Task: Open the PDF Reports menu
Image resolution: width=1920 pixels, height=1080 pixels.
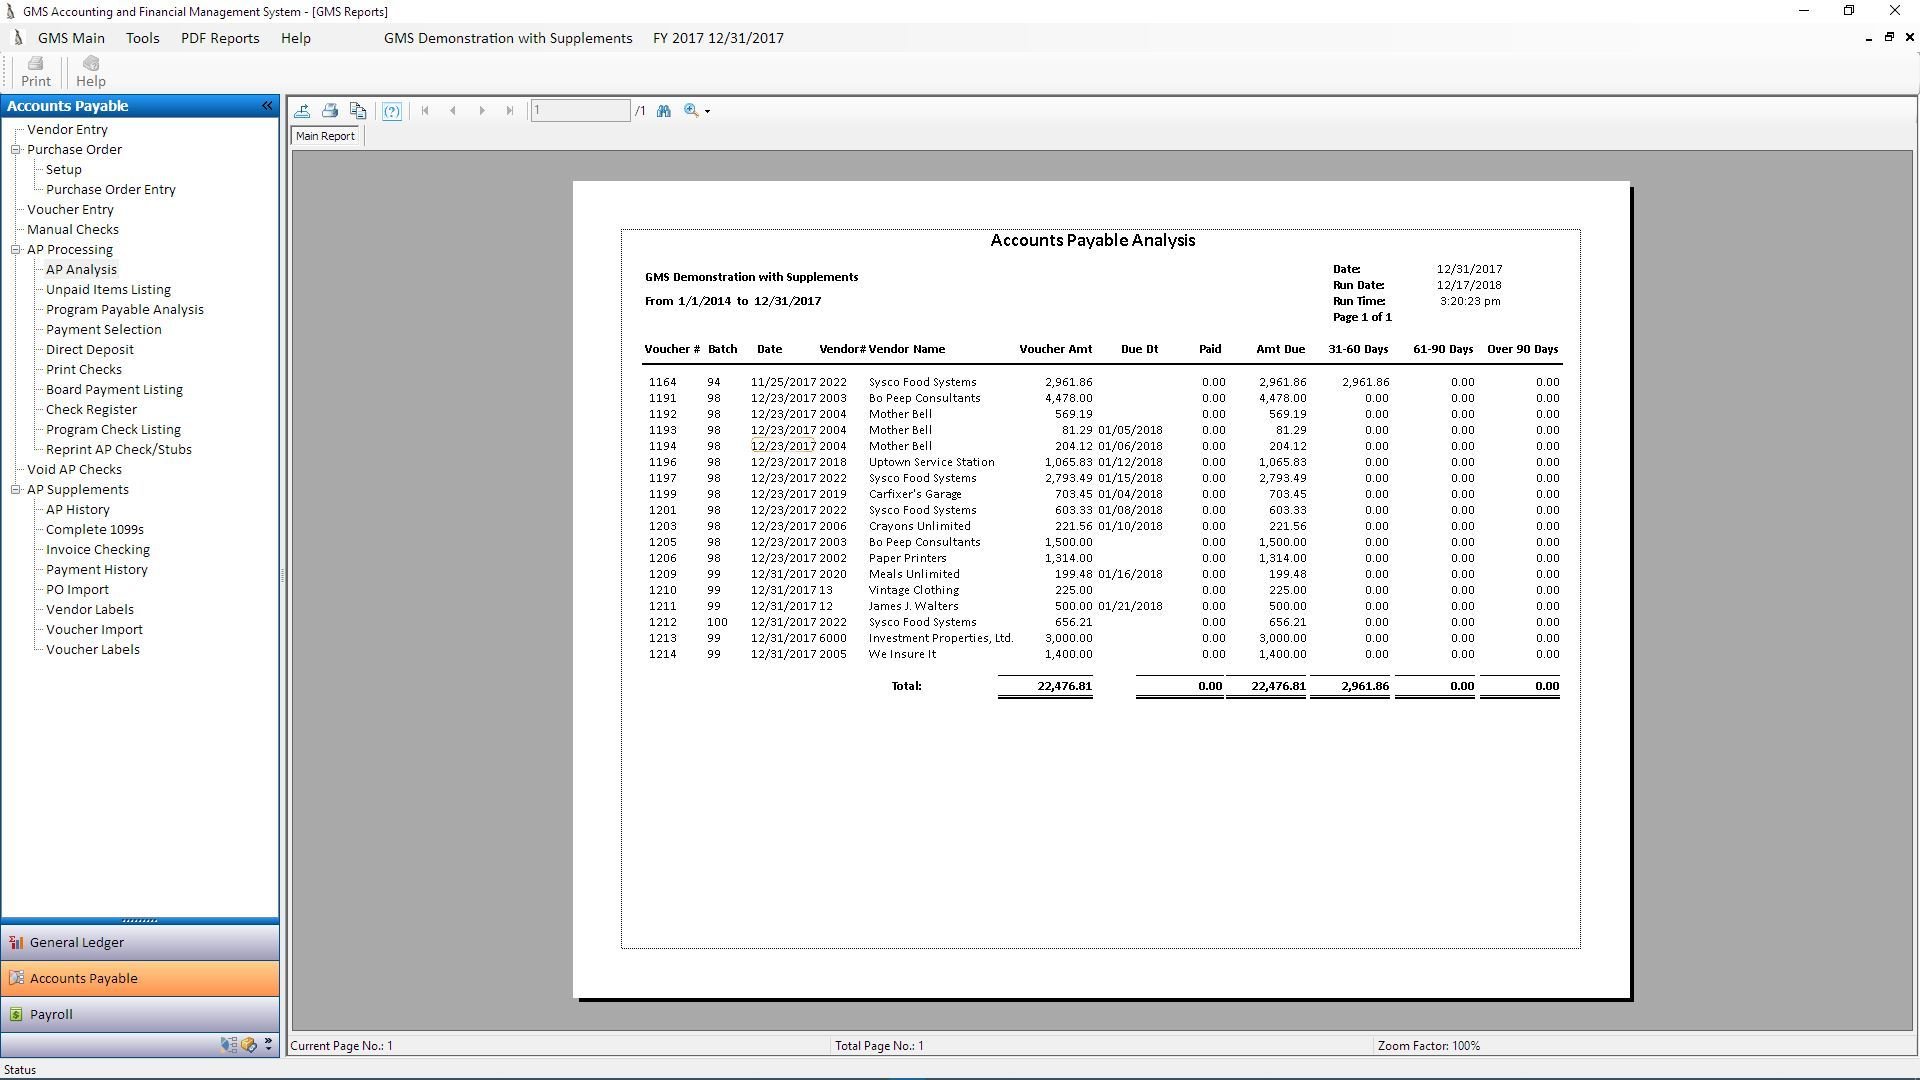Action: (x=220, y=38)
